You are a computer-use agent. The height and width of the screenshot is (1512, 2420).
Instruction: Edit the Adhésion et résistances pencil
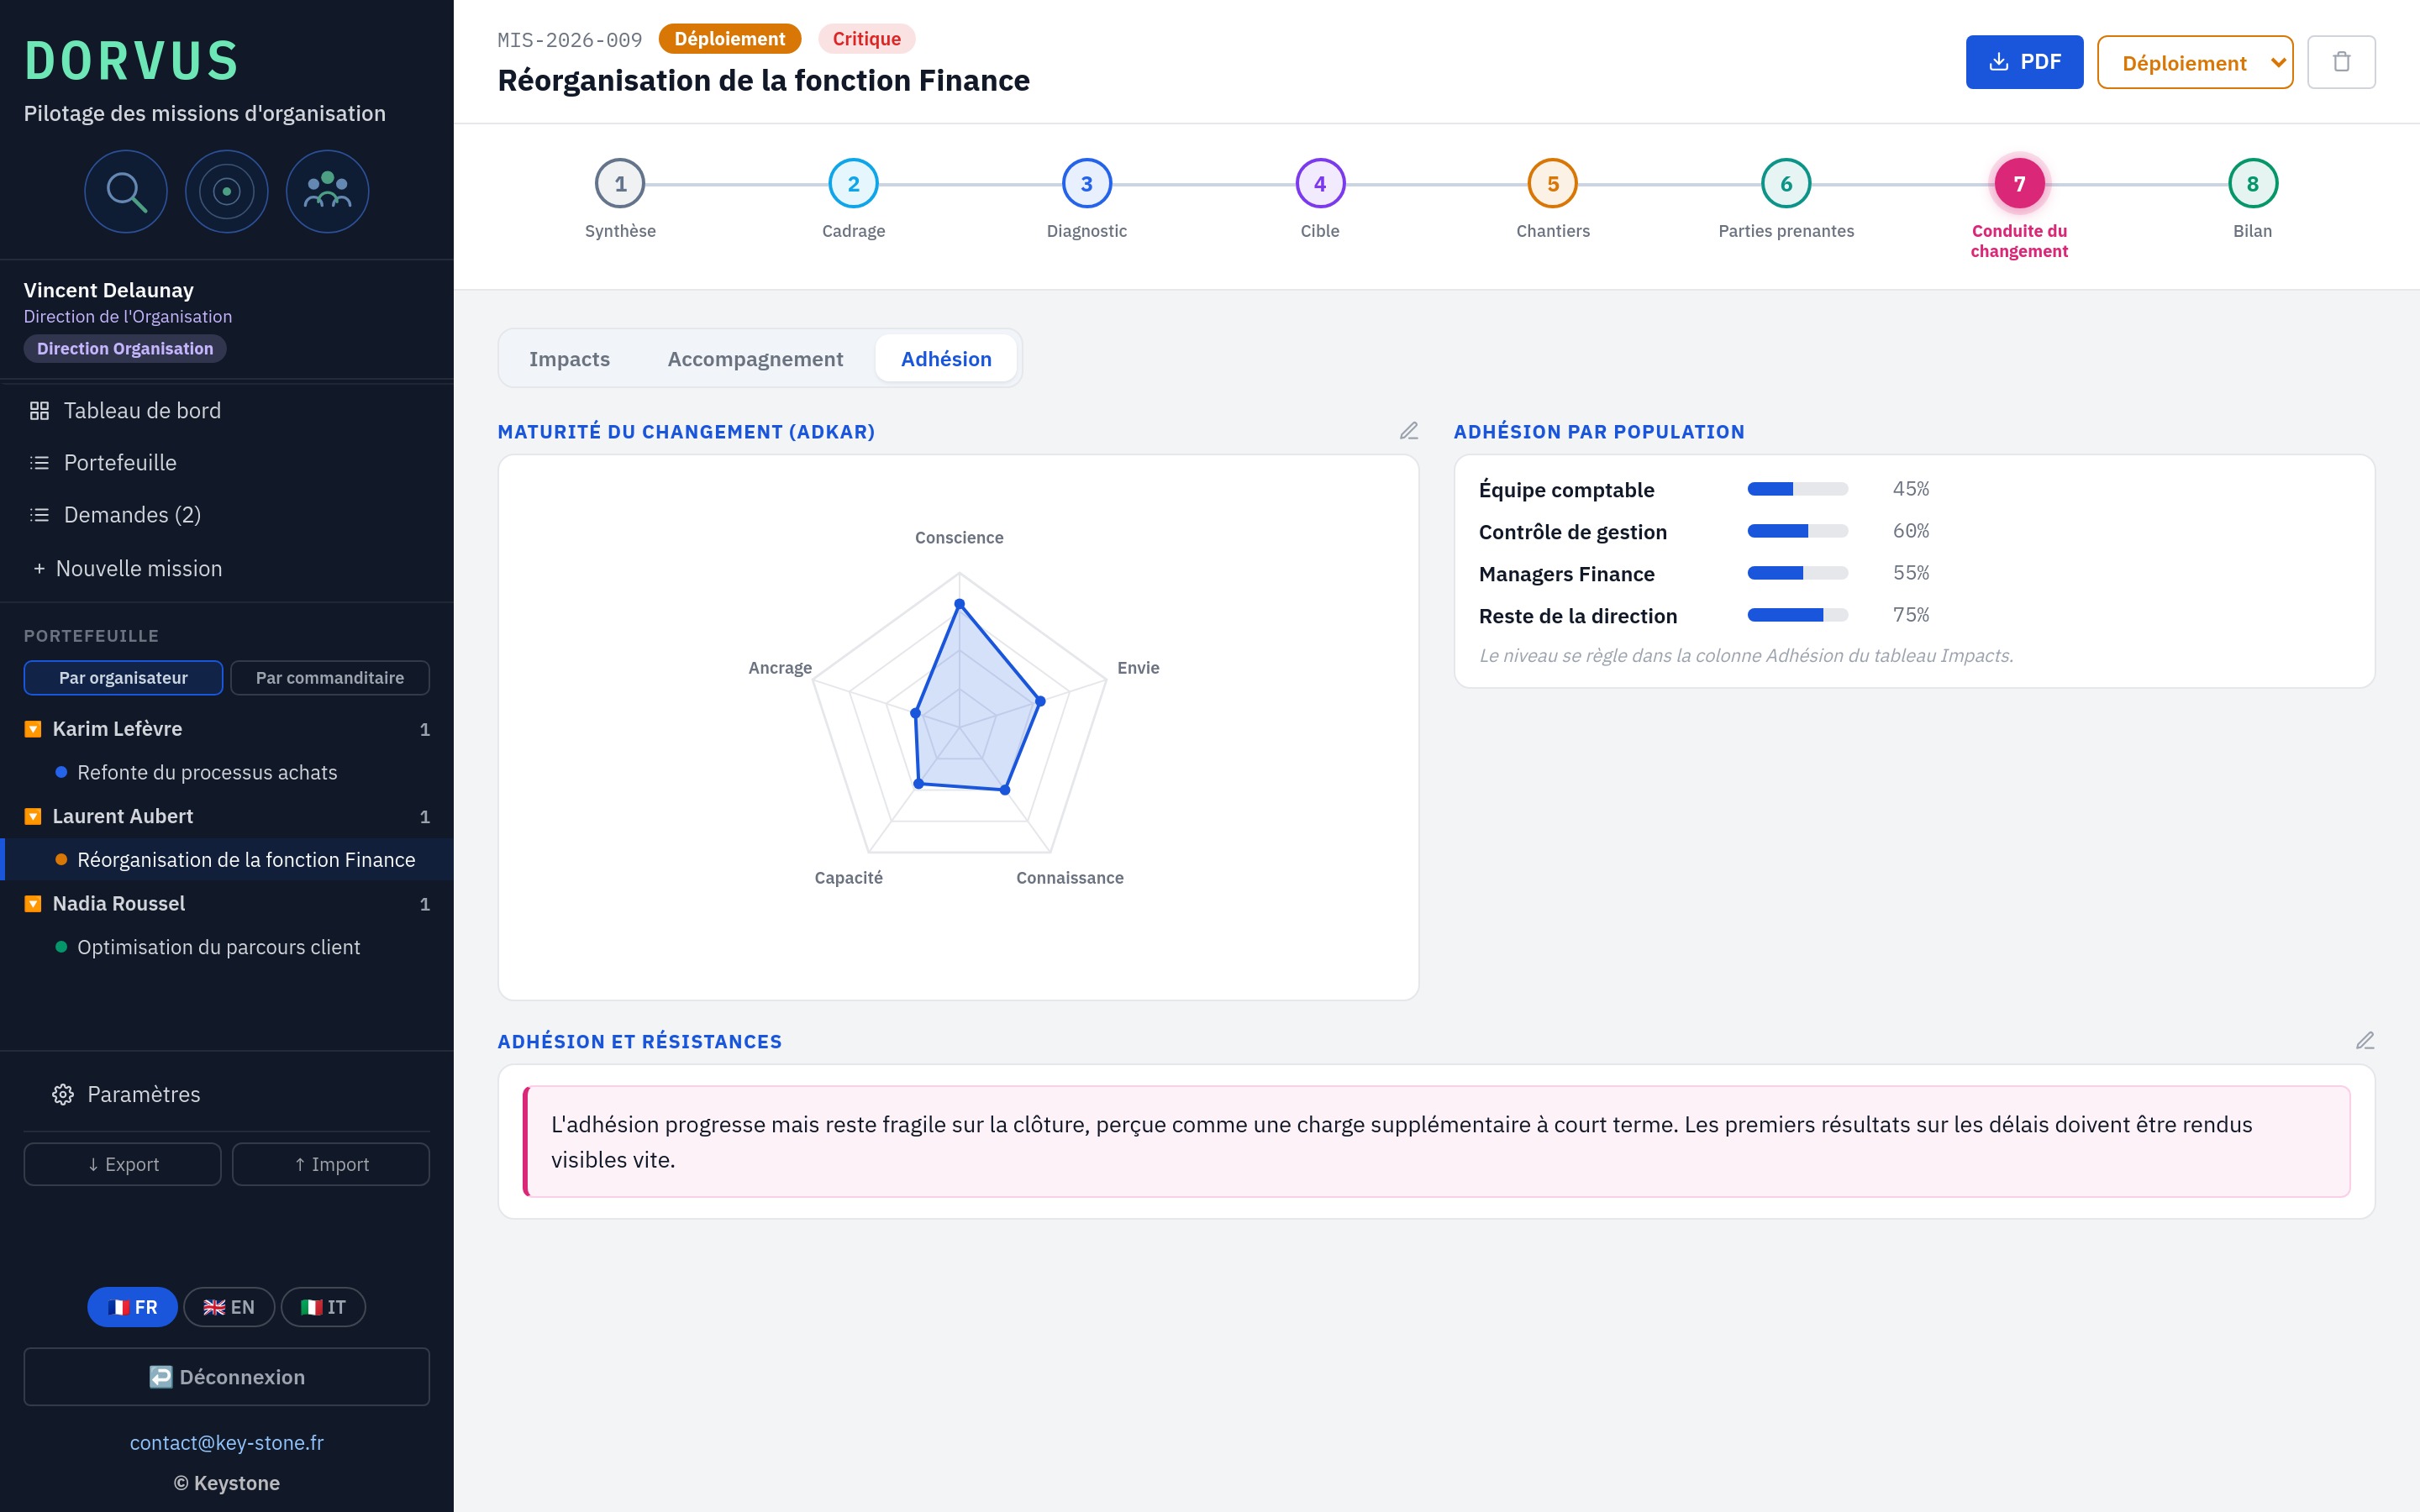[x=2365, y=1041]
